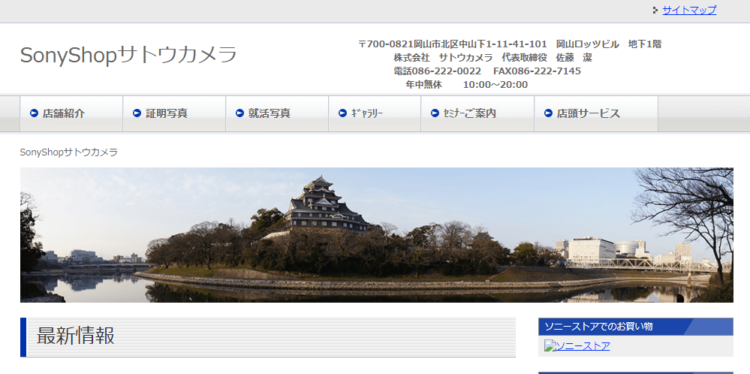Viewport: 750px width, 374px height.
Task: Click the SonyShopサトウカメラ site title
Action: (x=128, y=55)
